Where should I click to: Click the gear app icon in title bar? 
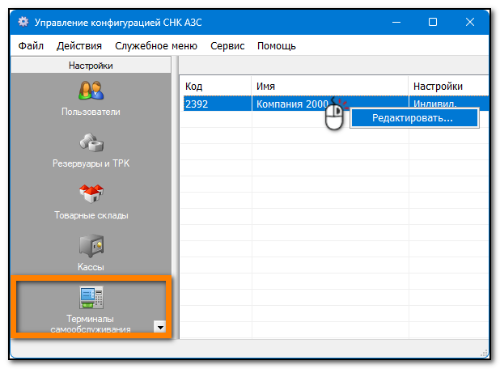pyautogui.click(x=23, y=22)
